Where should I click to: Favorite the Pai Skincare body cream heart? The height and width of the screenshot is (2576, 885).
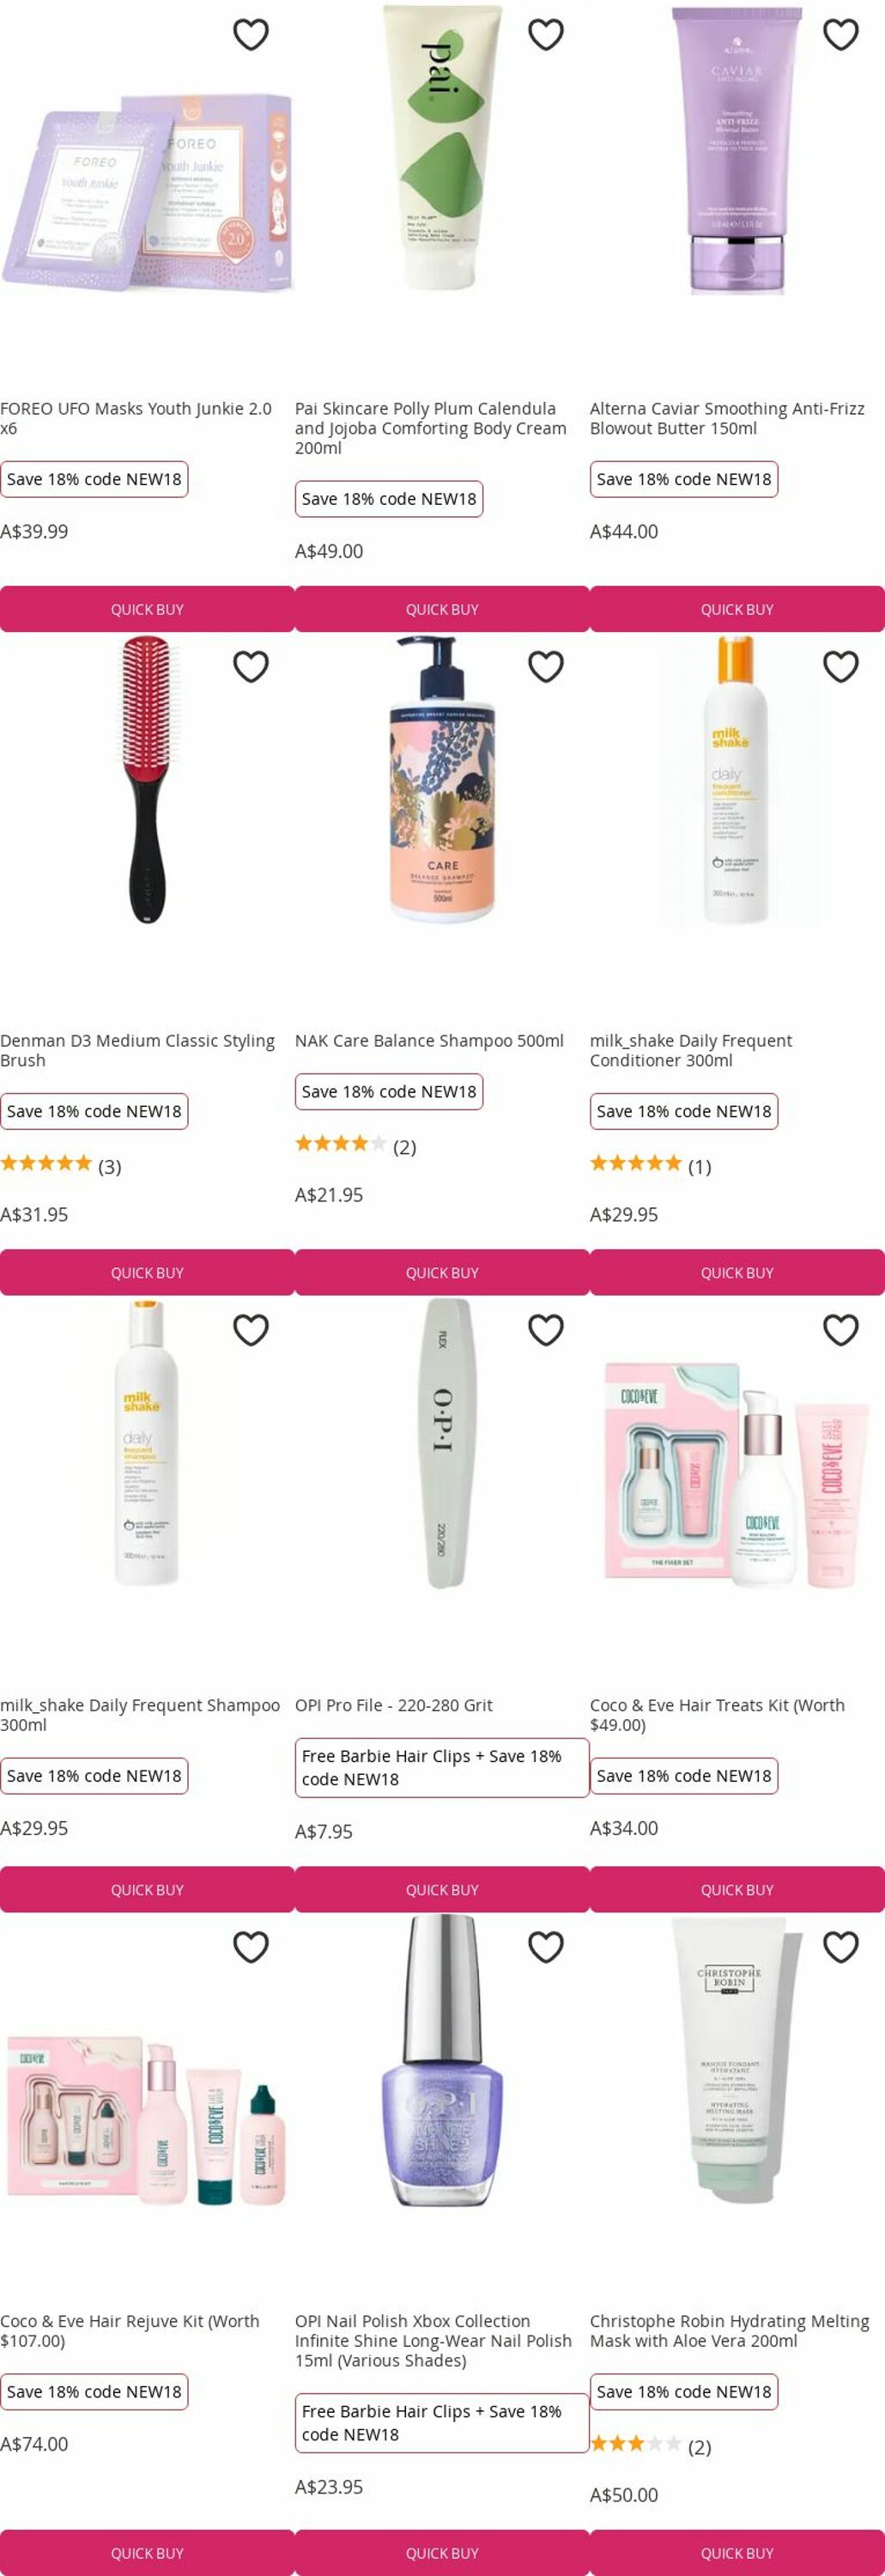546,35
